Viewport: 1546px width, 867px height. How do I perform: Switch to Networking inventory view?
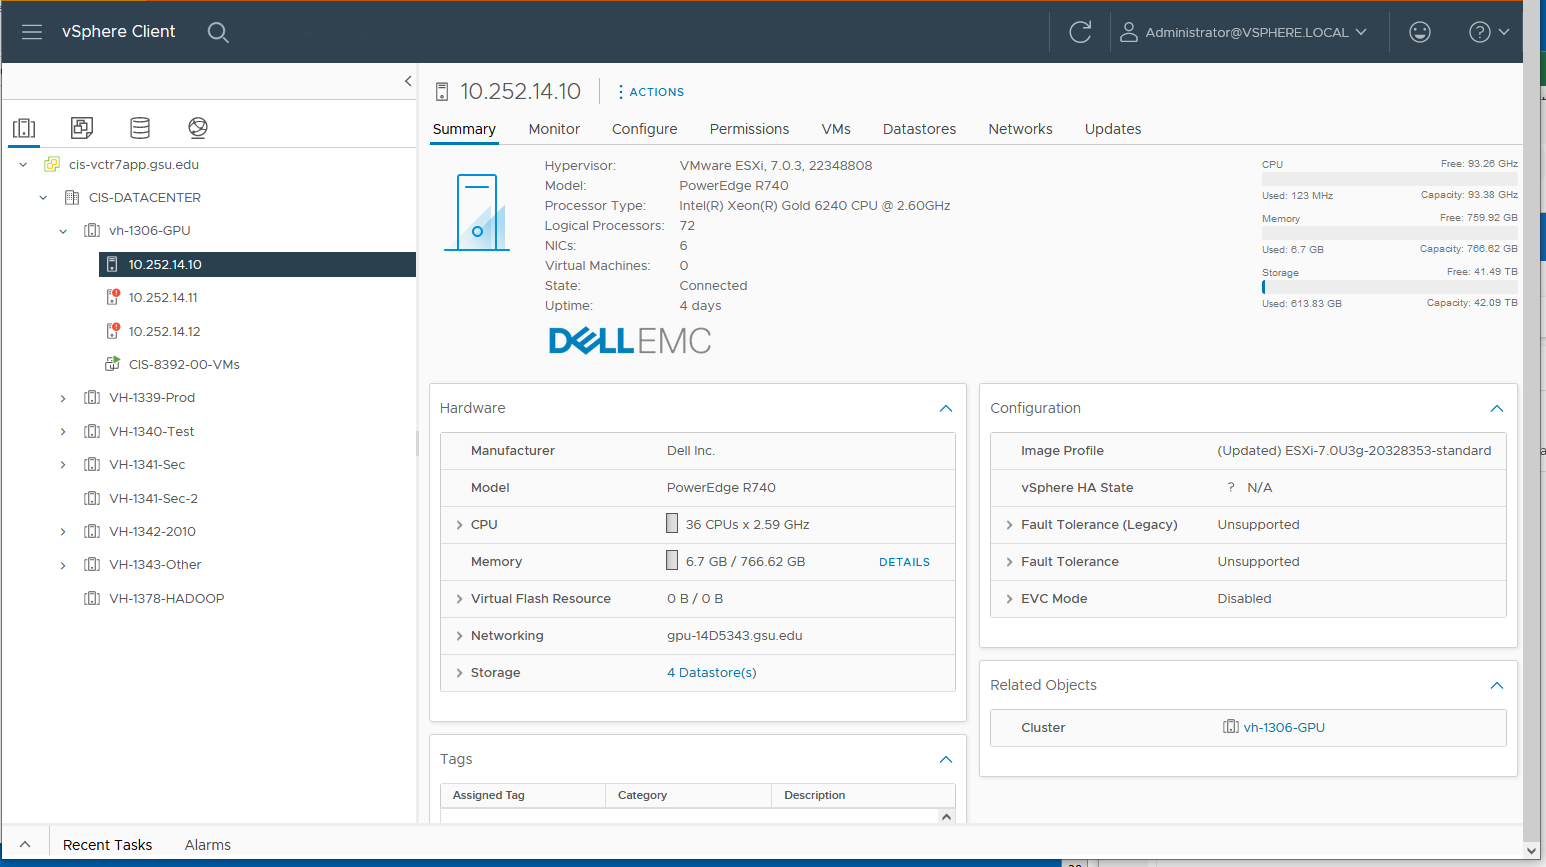pyautogui.click(x=198, y=128)
